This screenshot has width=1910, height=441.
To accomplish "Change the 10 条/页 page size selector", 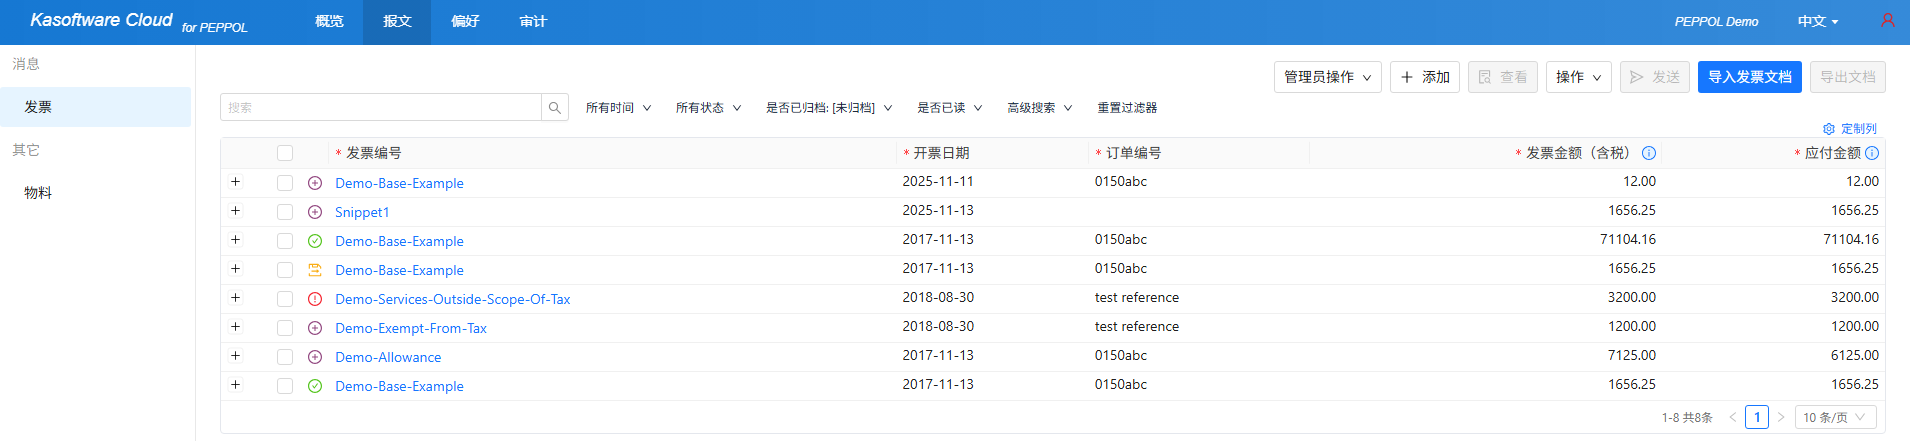I will [1835, 417].
